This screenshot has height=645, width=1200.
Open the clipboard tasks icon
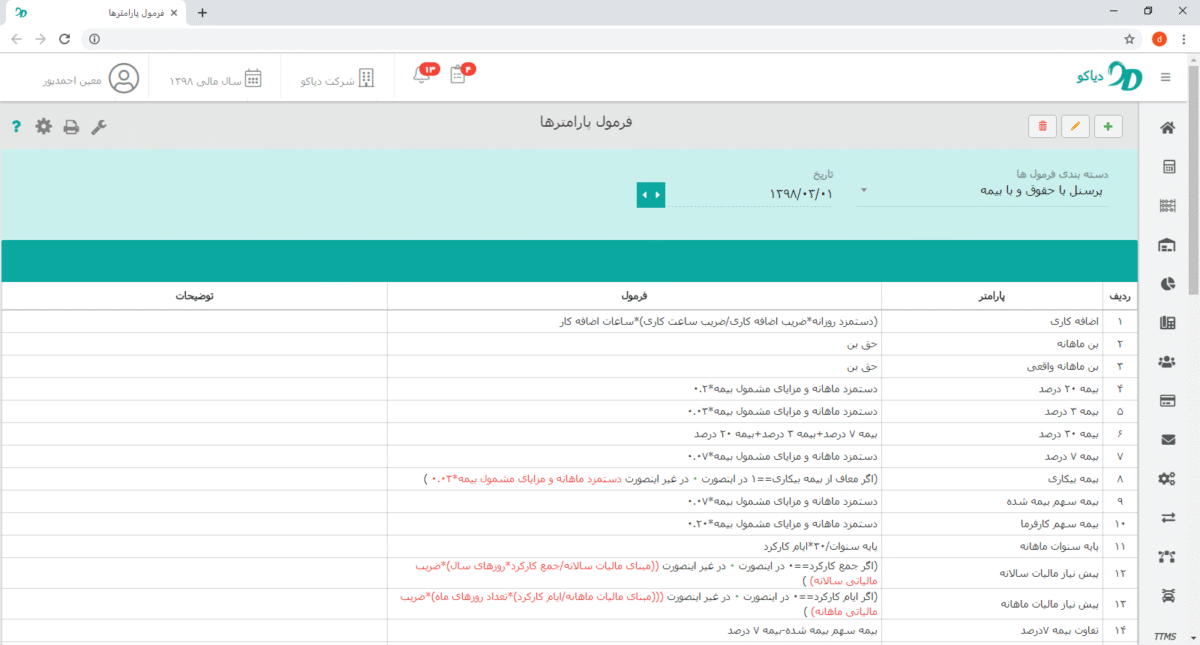click(458, 75)
